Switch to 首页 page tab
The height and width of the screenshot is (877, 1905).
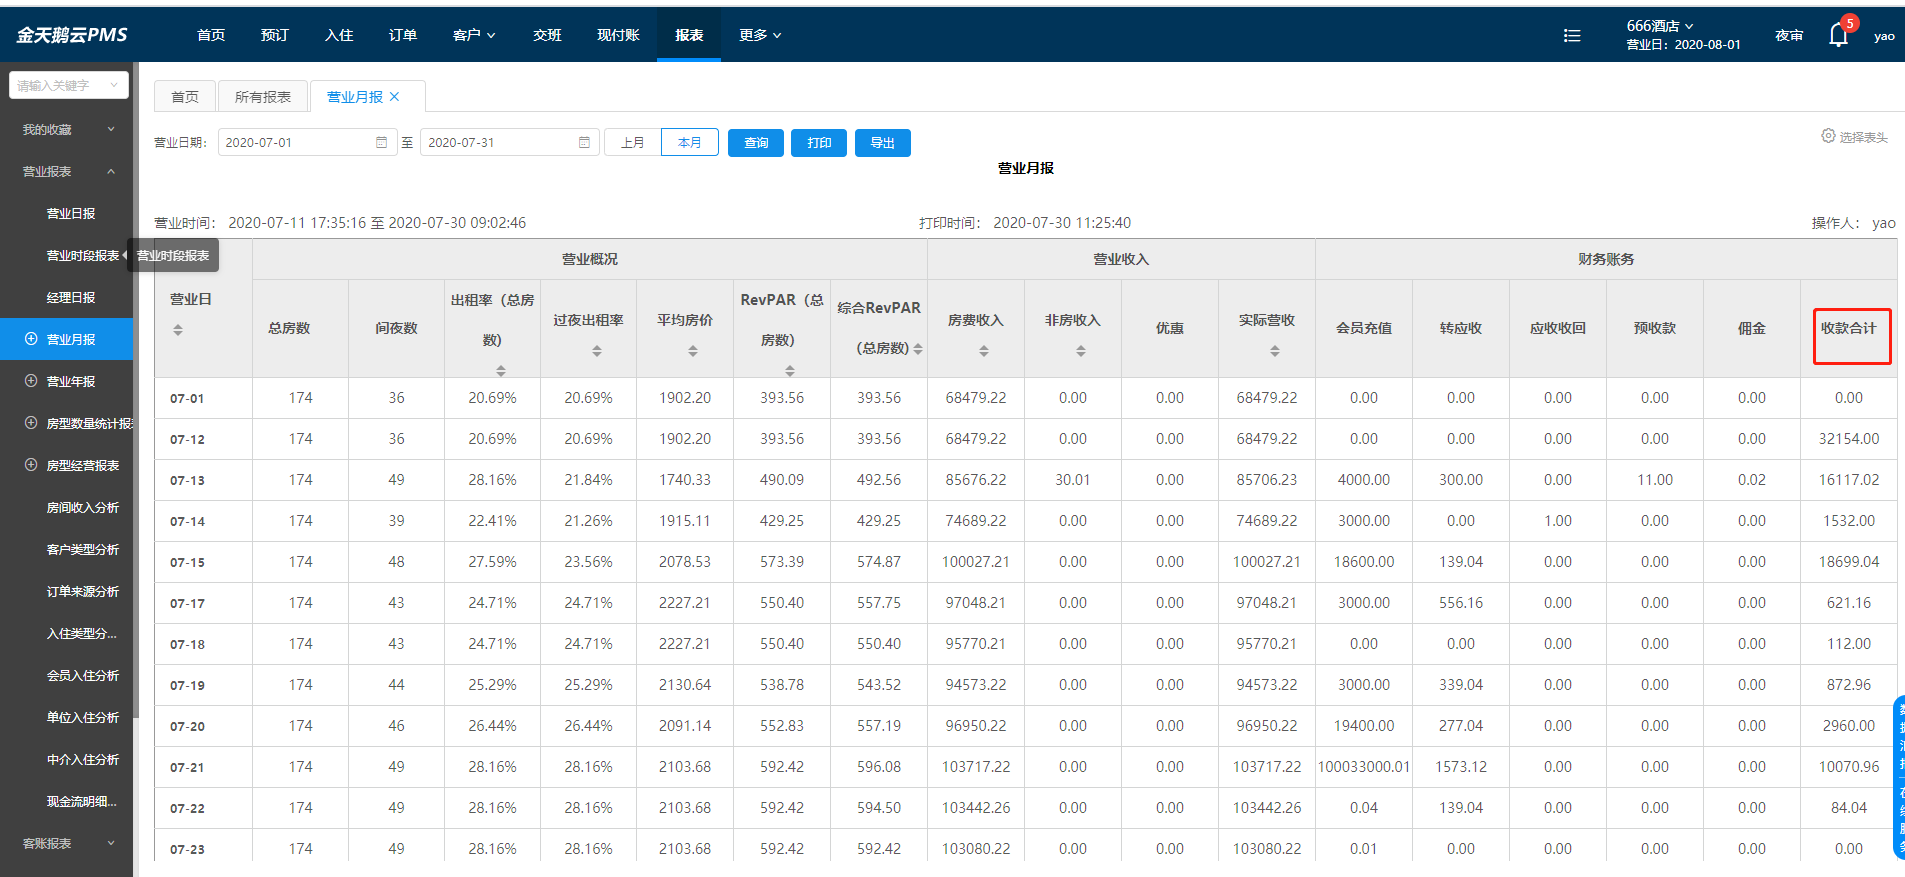point(185,97)
